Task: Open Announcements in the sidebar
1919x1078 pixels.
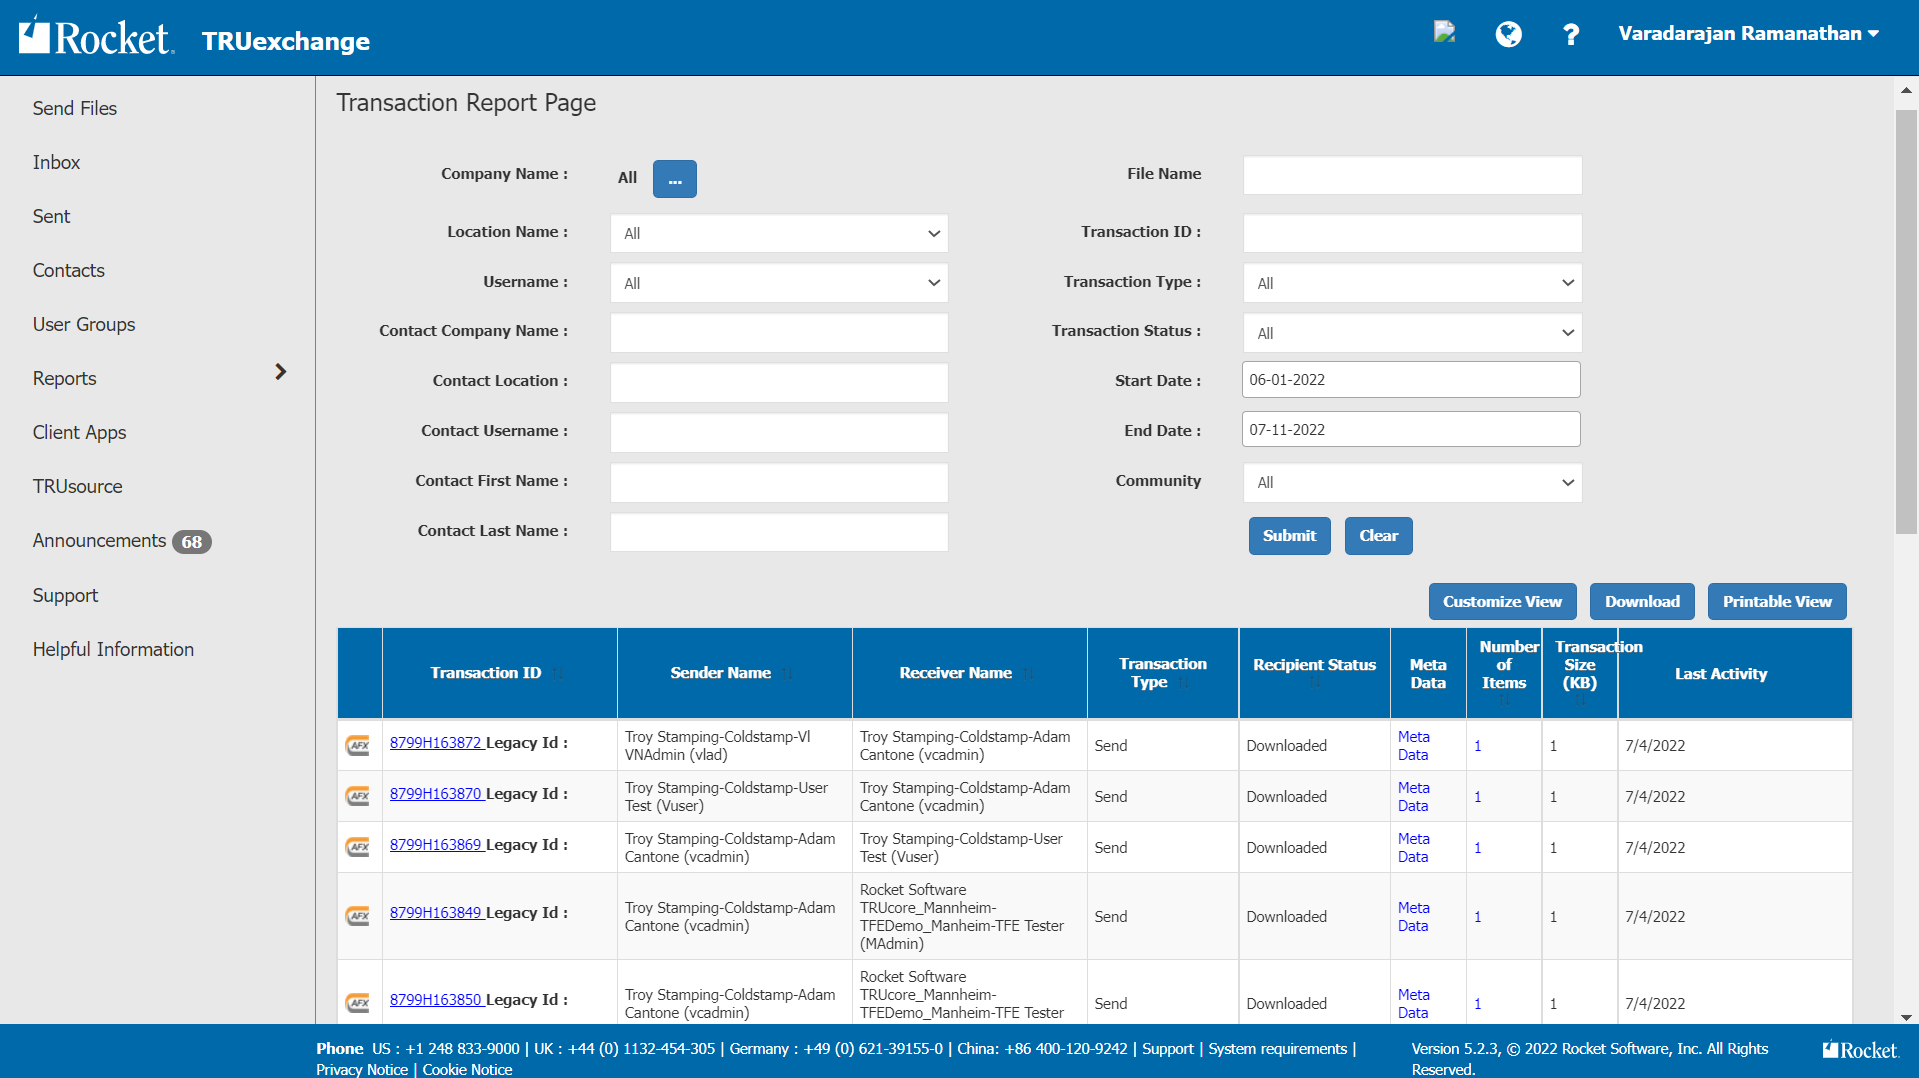Action: tap(100, 541)
